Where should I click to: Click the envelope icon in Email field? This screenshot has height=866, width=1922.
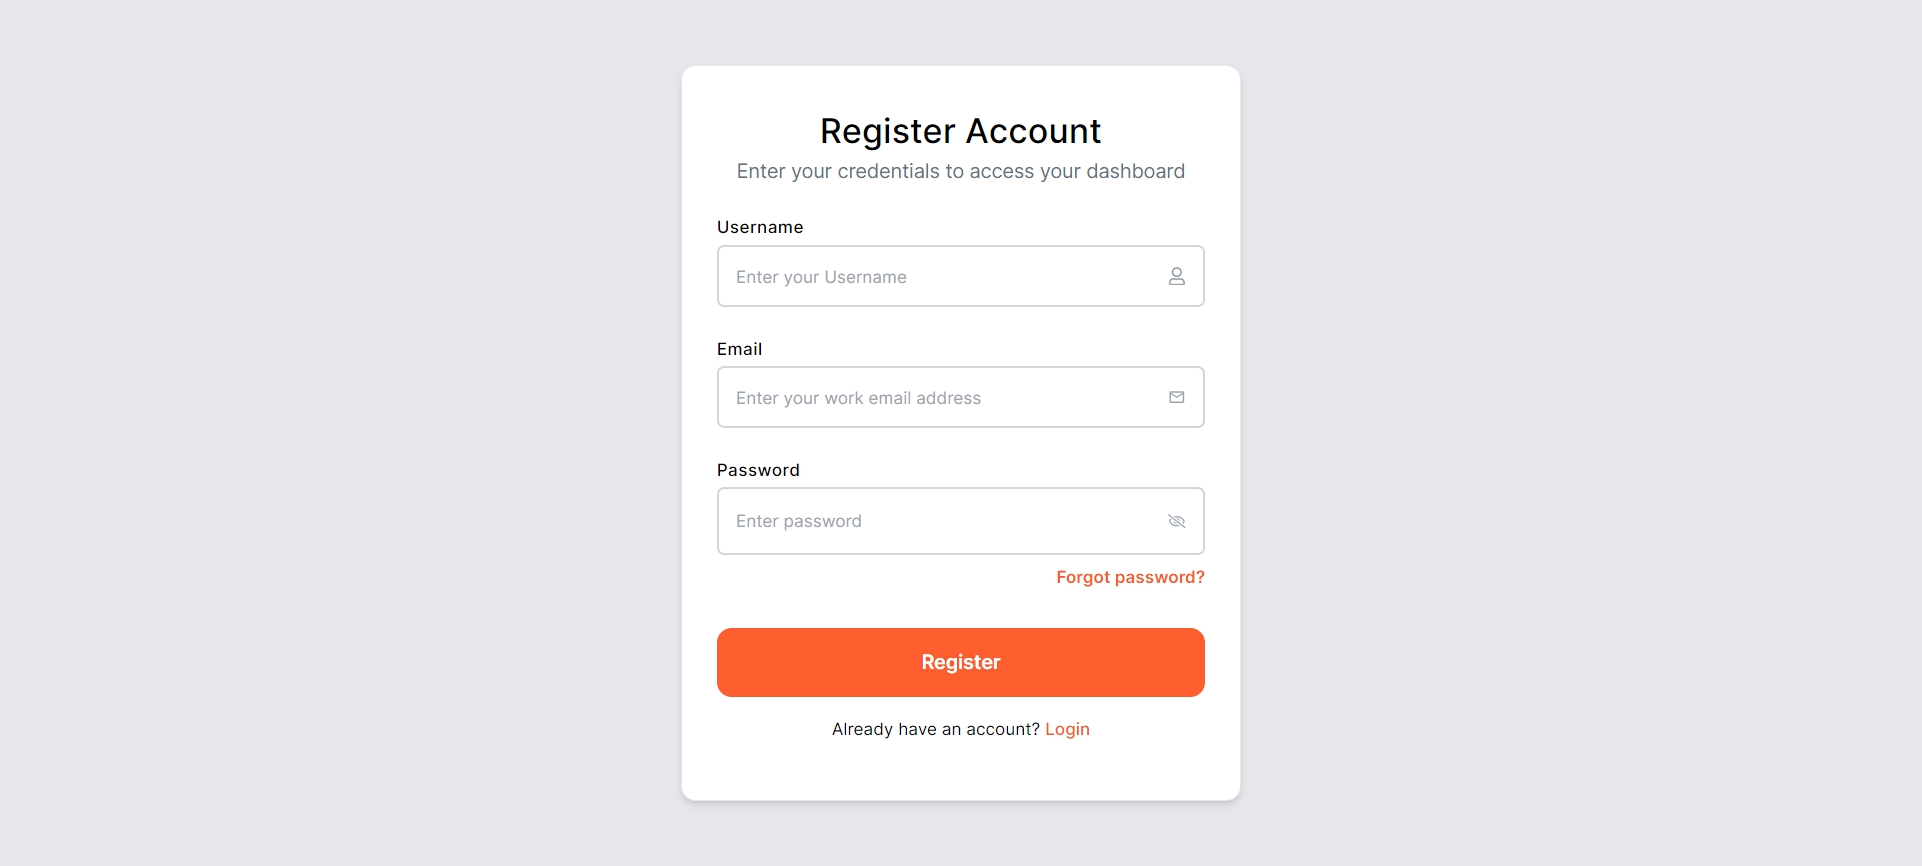point(1176,397)
